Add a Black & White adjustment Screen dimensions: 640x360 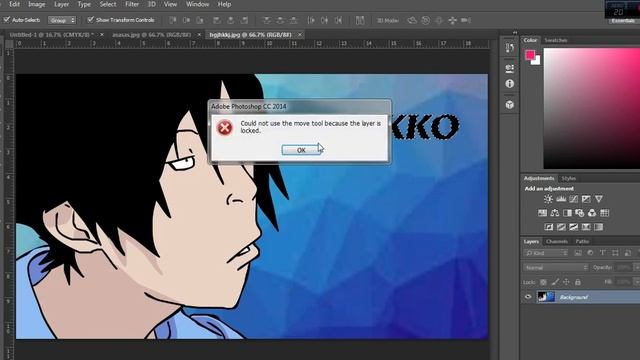click(567, 213)
